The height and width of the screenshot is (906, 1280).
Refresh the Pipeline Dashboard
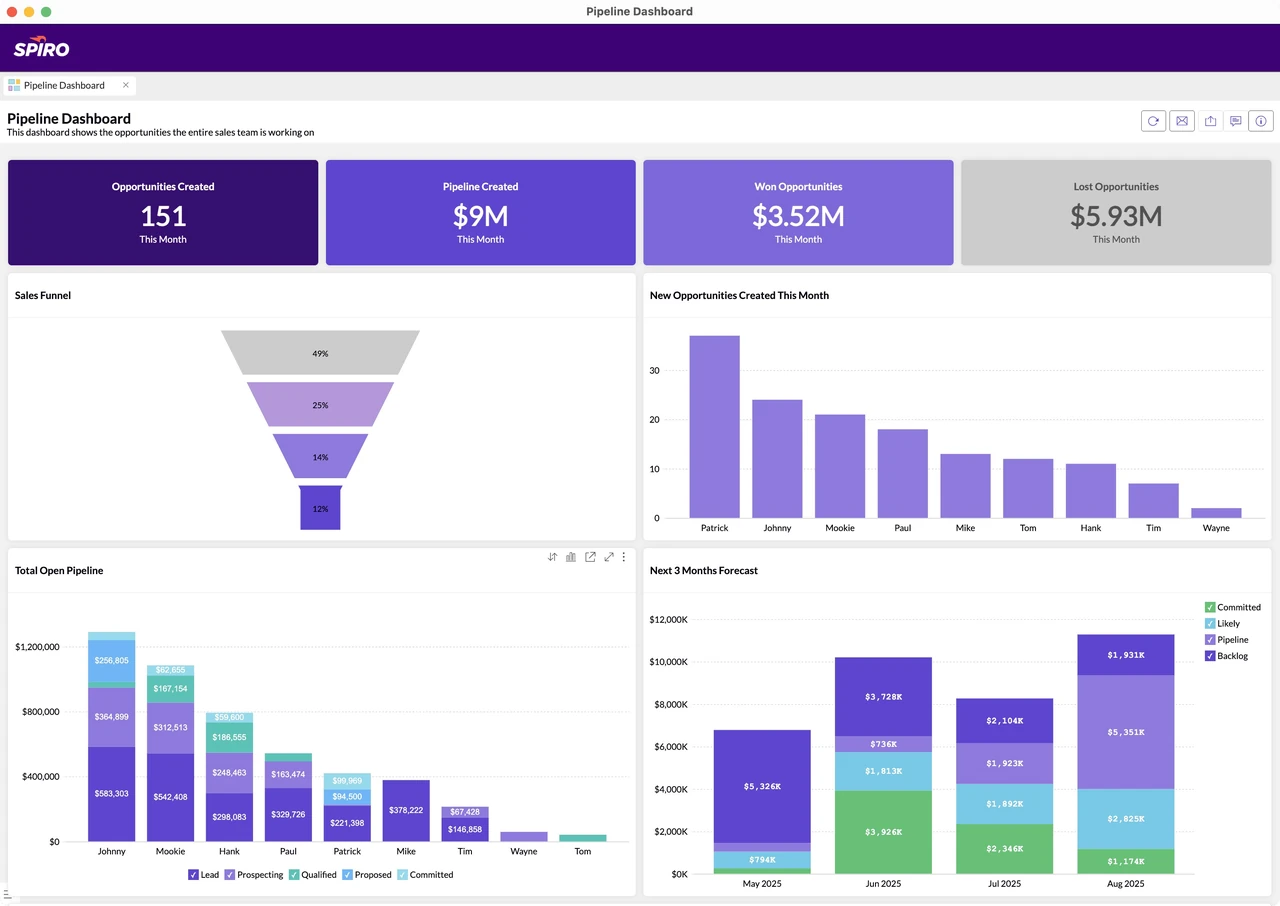(x=1153, y=121)
